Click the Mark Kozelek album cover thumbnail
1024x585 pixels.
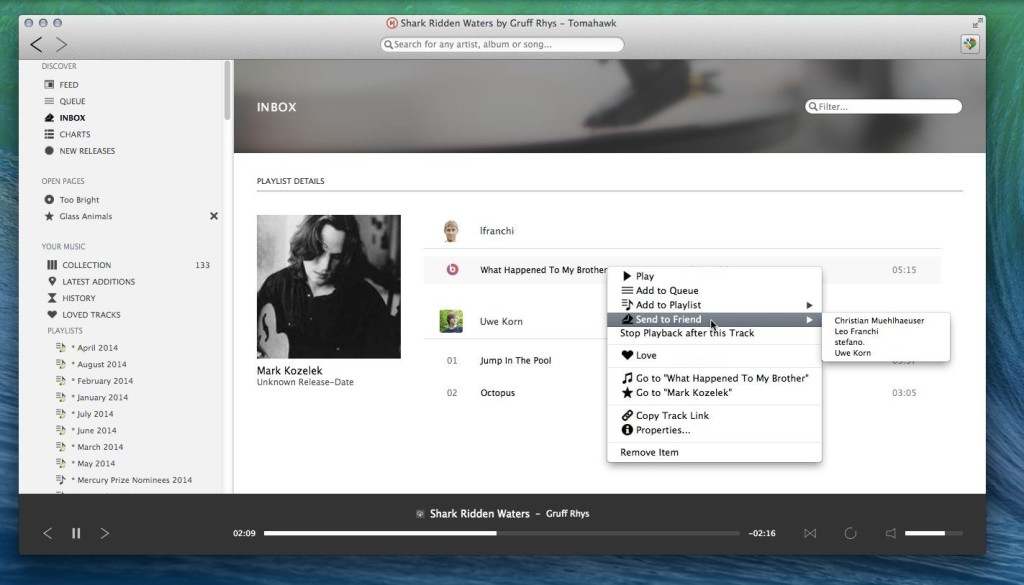pyautogui.click(x=328, y=287)
